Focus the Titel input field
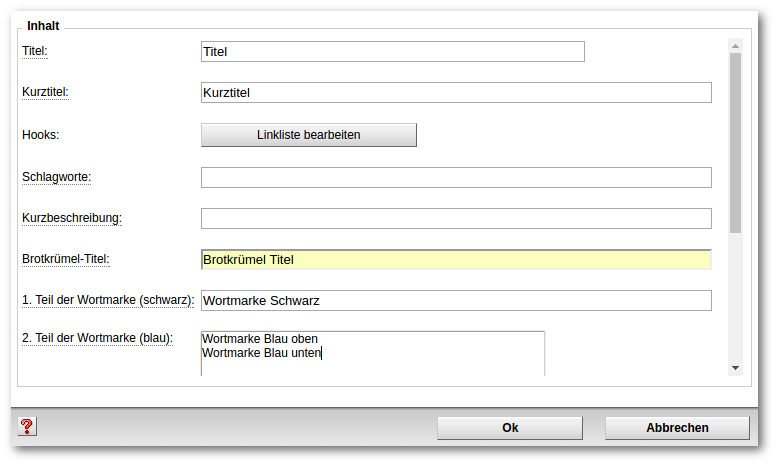The height and width of the screenshot is (465, 777). tap(393, 52)
